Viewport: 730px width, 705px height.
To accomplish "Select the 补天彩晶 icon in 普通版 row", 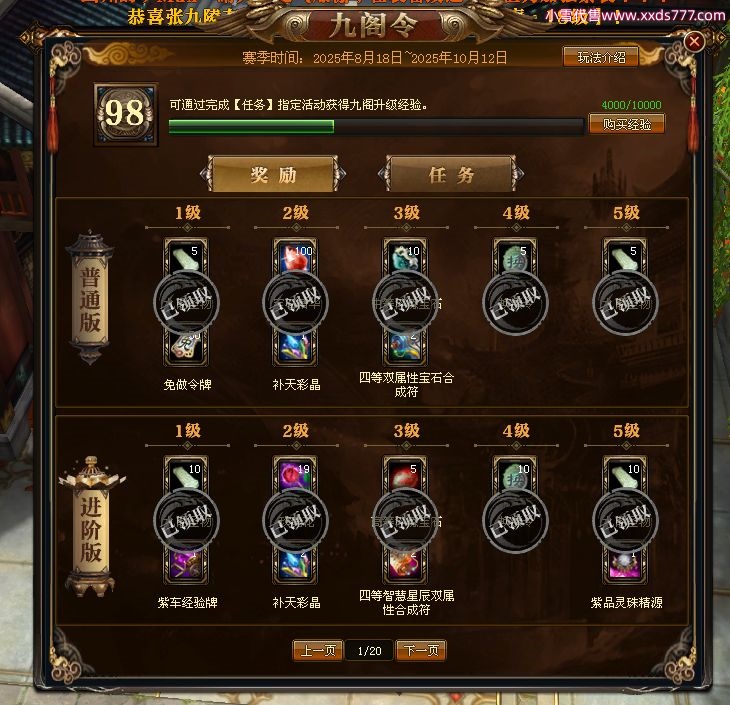I will click(x=295, y=348).
